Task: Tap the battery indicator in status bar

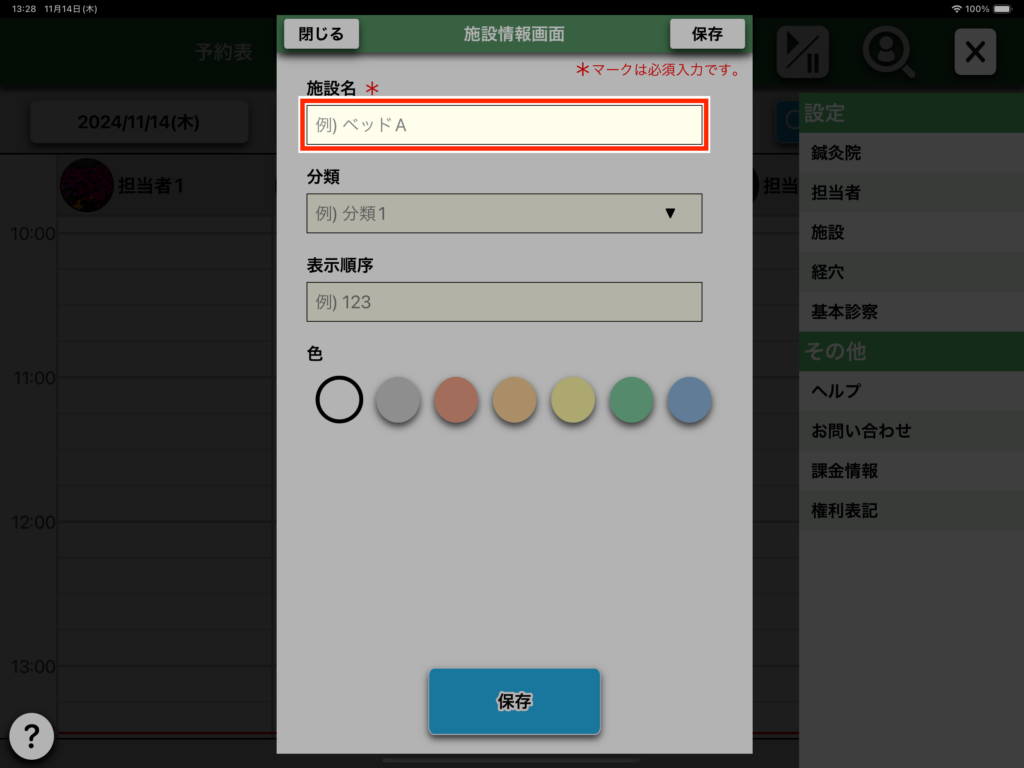Action: click(1004, 8)
